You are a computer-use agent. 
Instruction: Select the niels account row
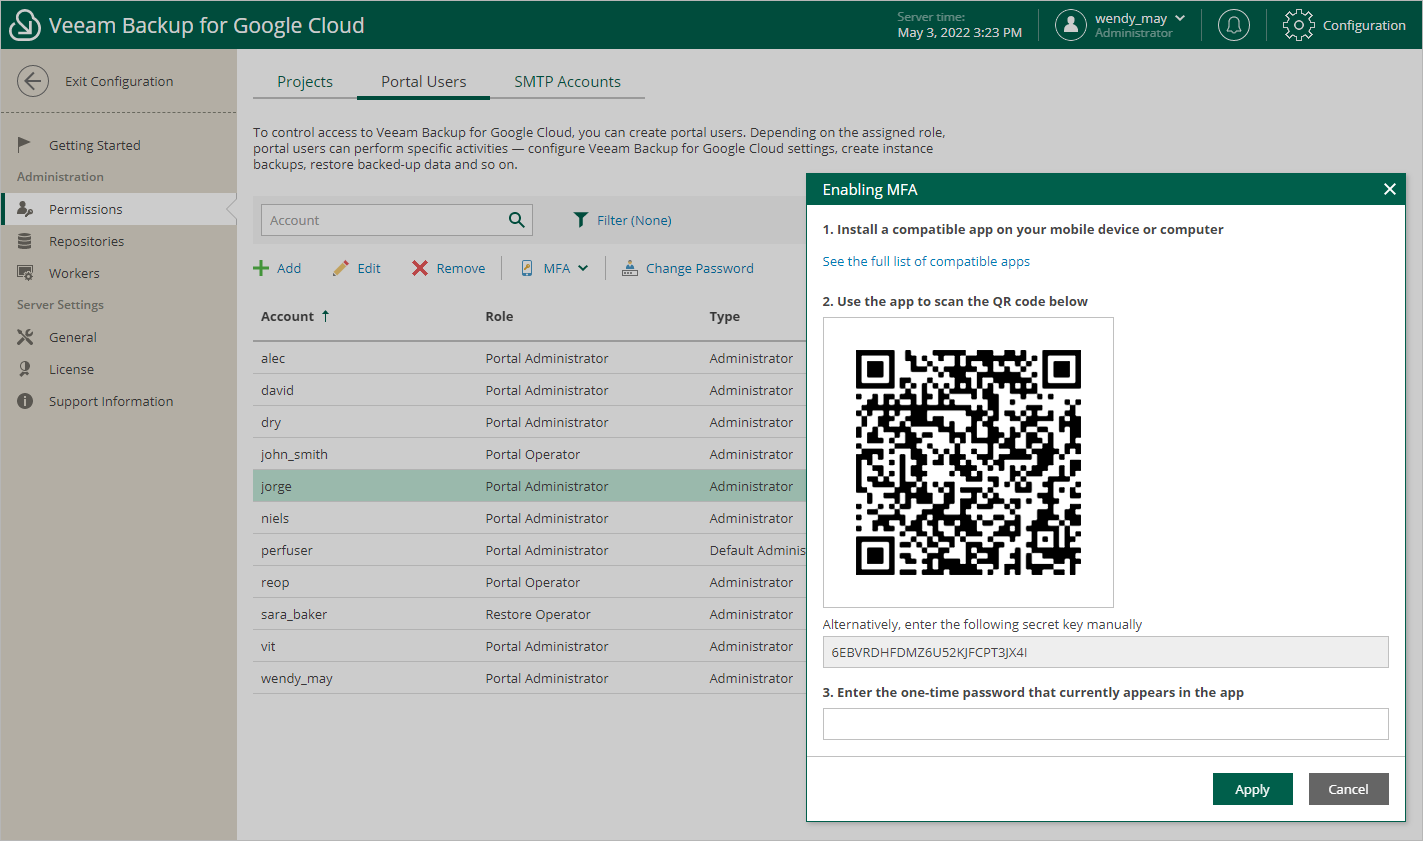[529, 518]
